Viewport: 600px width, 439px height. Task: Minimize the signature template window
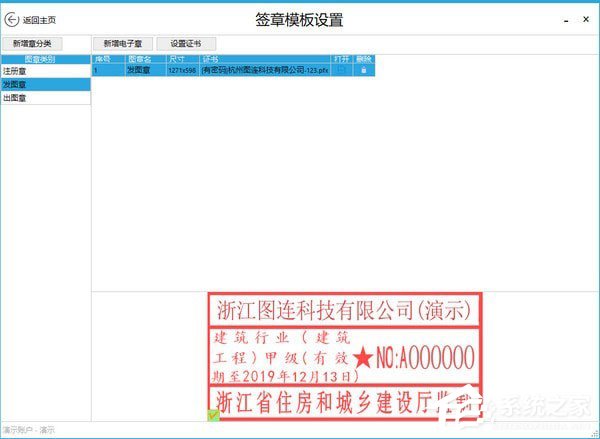(566, 20)
